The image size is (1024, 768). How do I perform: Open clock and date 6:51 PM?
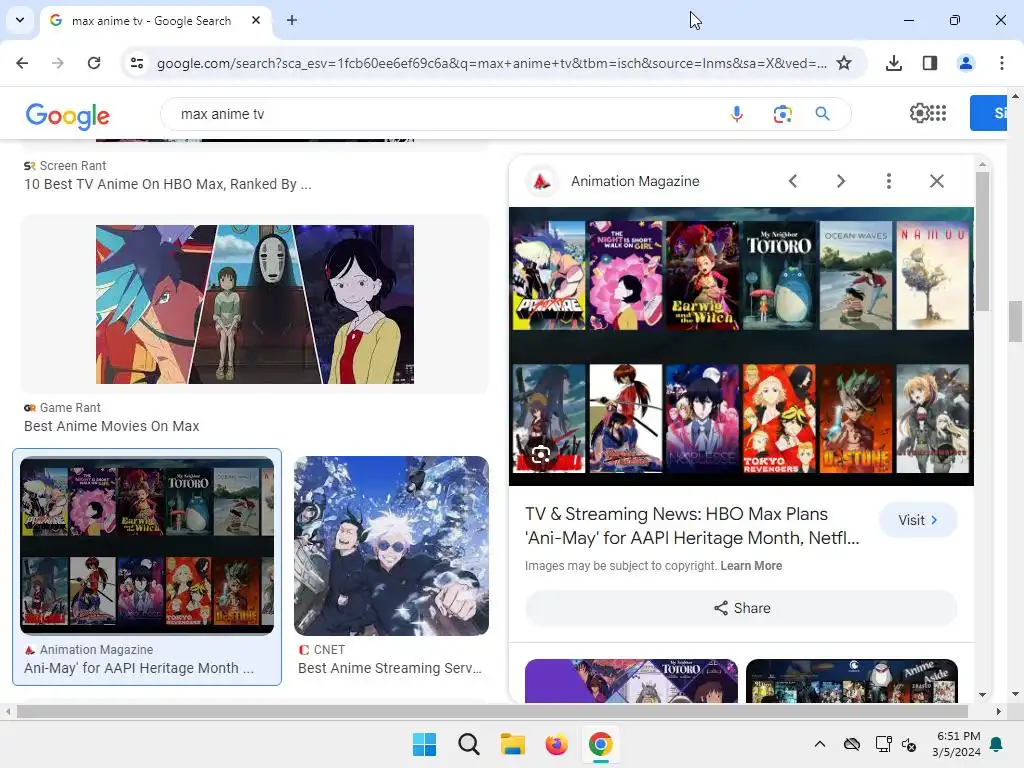pos(956,744)
